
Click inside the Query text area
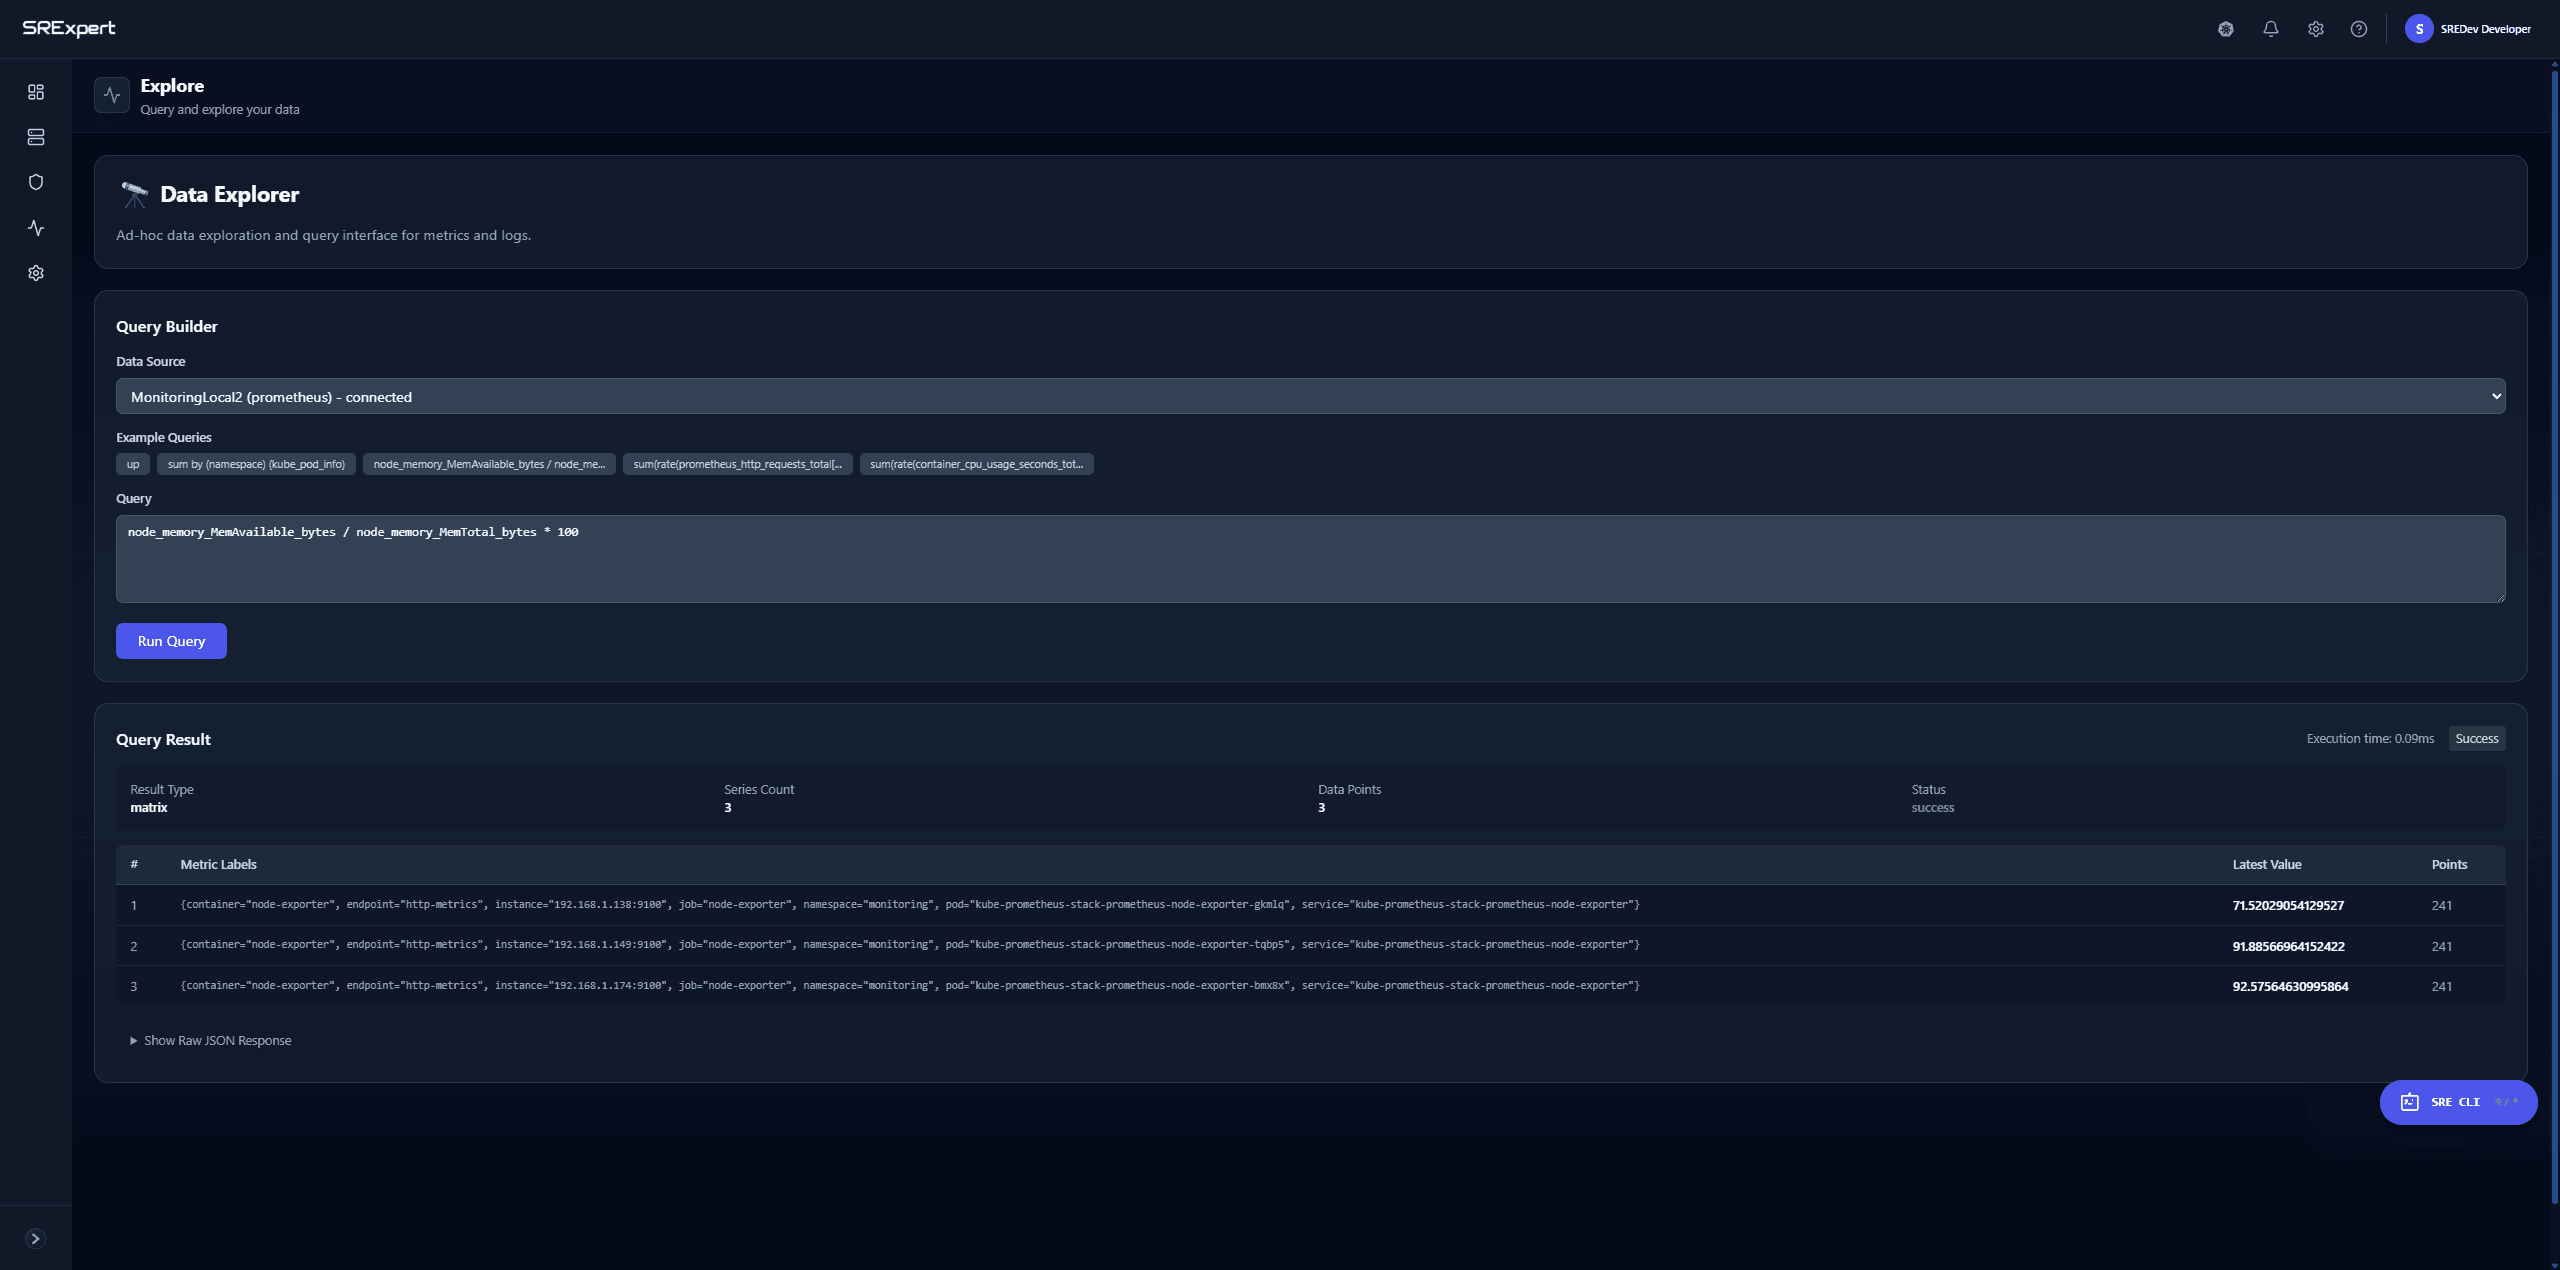(1310, 559)
